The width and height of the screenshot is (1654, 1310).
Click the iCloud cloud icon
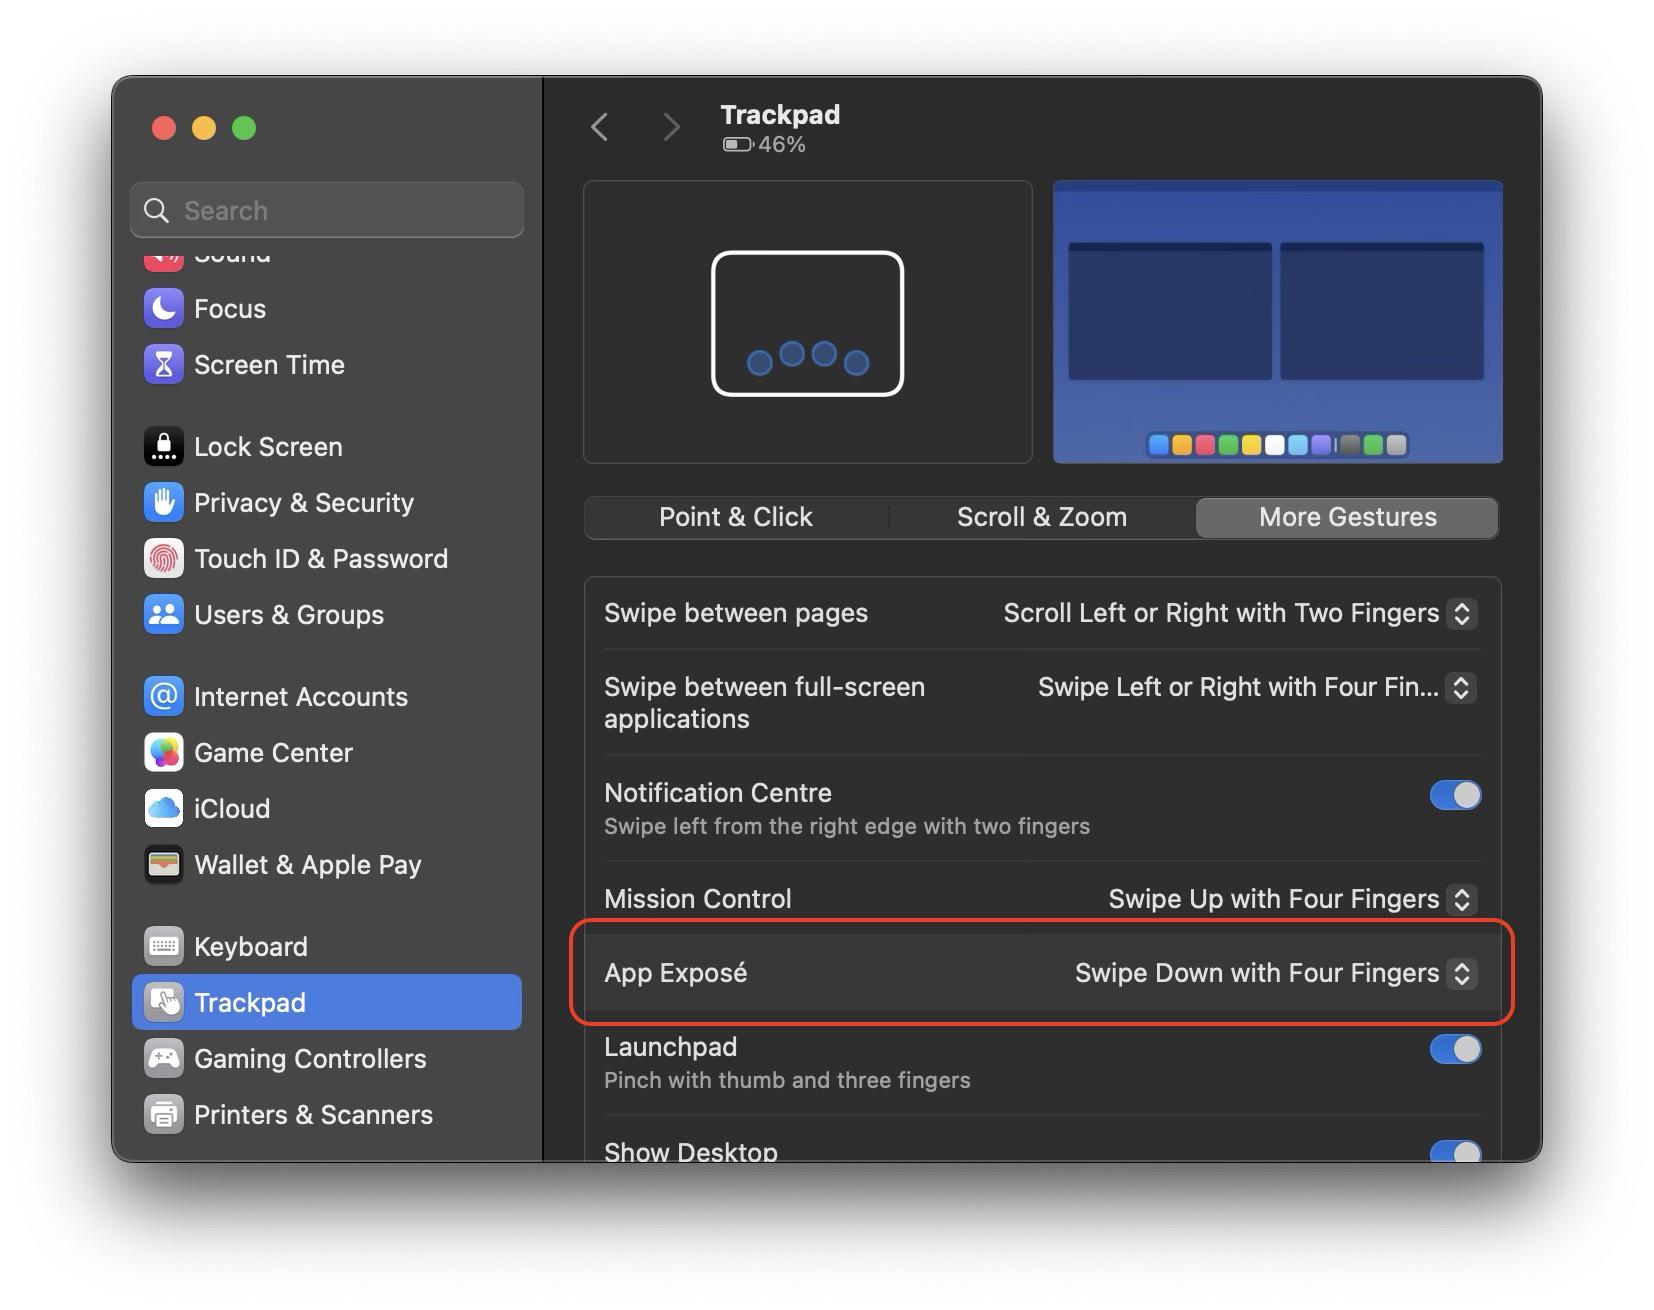click(x=163, y=809)
